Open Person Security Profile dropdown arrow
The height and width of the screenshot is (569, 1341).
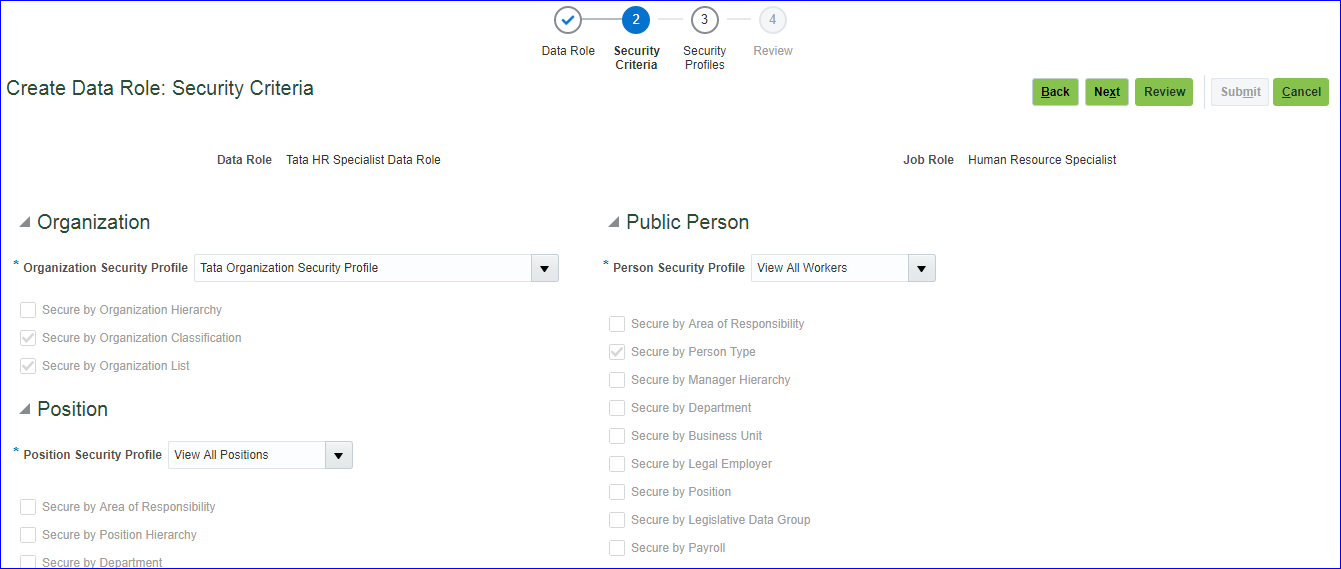coord(921,268)
